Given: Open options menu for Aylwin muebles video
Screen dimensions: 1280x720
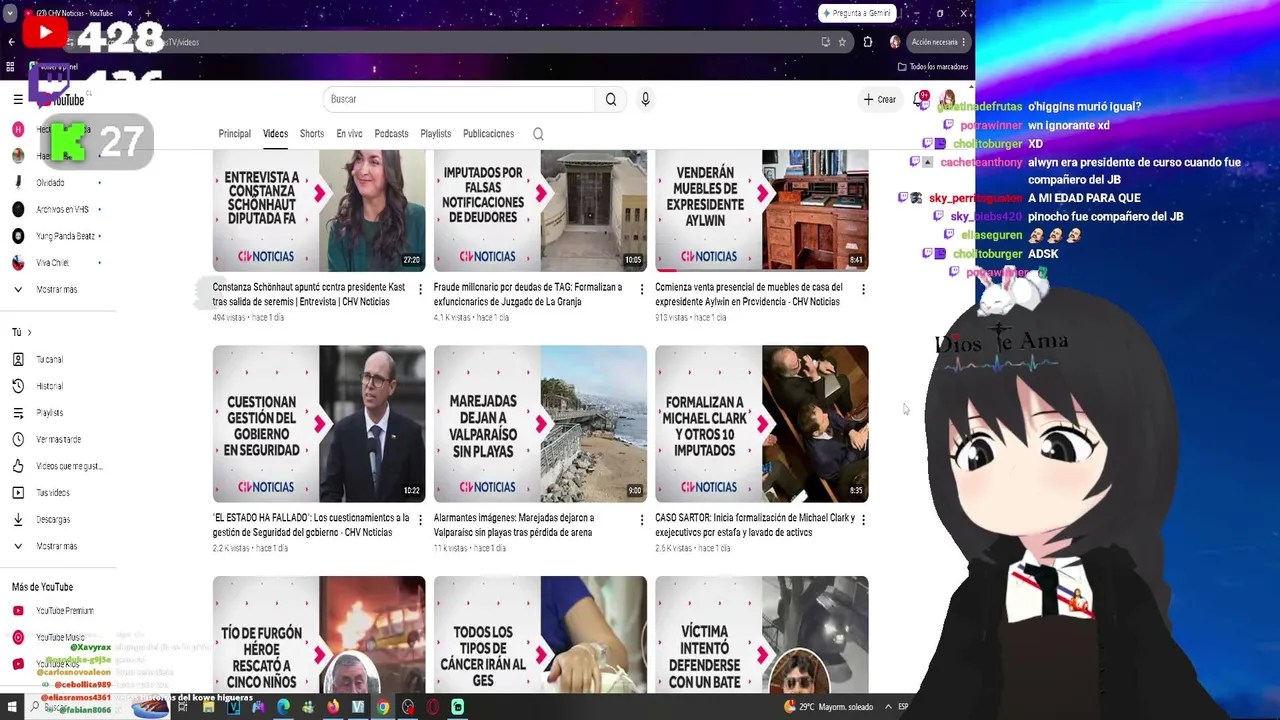Looking at the screenshot, I should click(863, 289).
